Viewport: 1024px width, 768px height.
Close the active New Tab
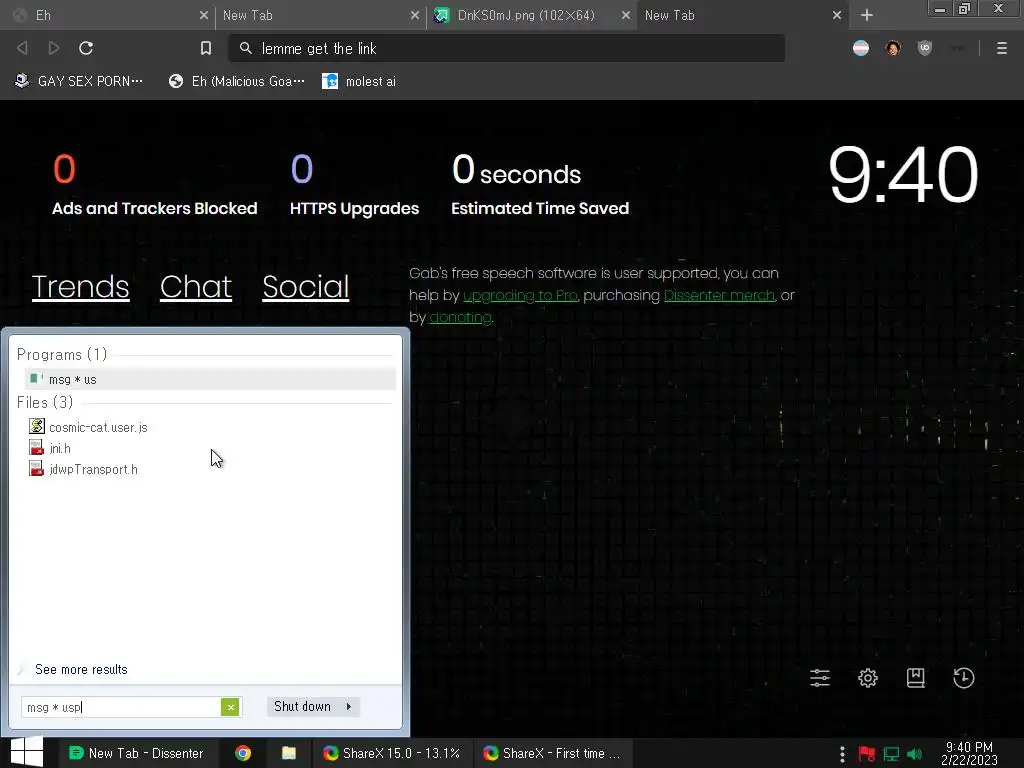click(x=837, y=15)
